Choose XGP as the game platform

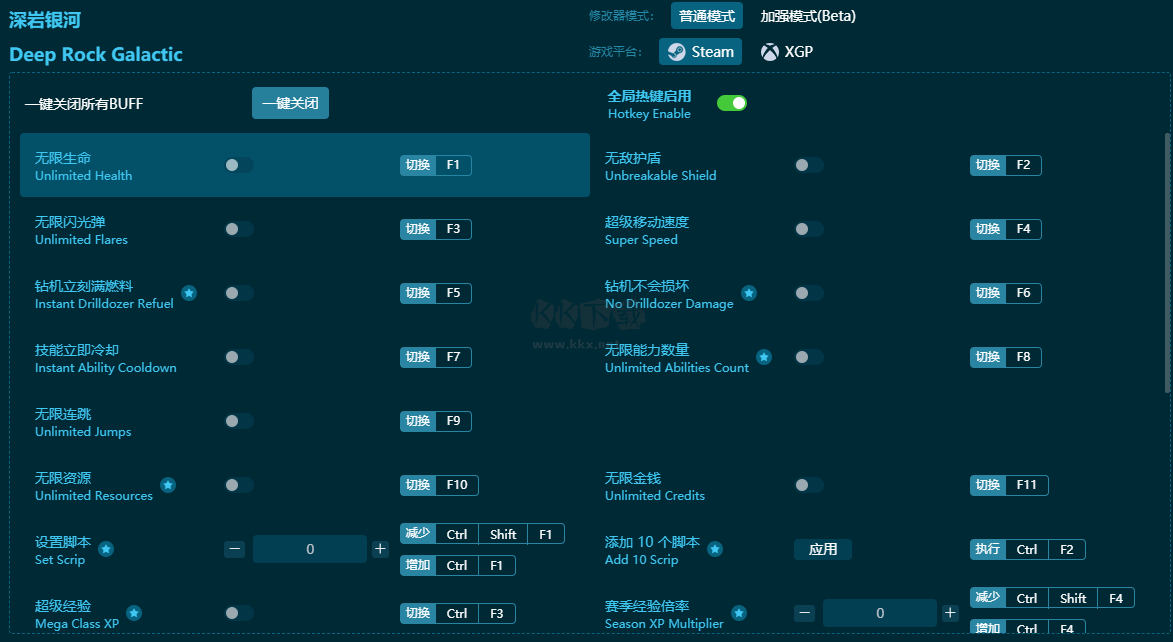787,52
